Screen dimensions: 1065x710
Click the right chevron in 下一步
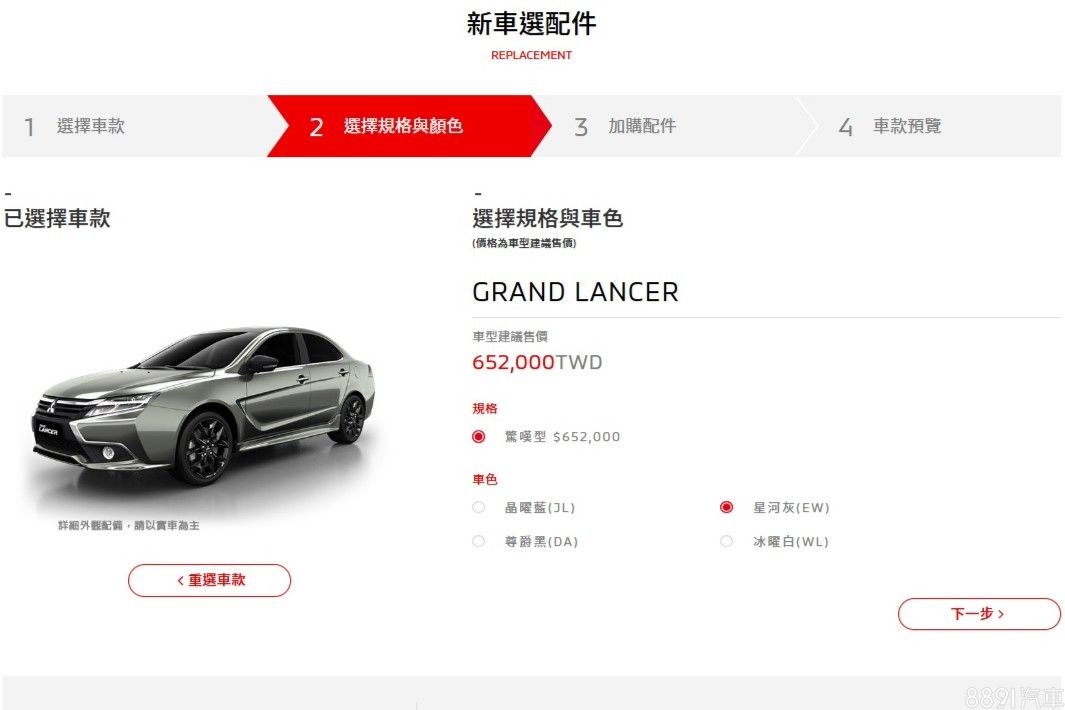[1000, 614]
